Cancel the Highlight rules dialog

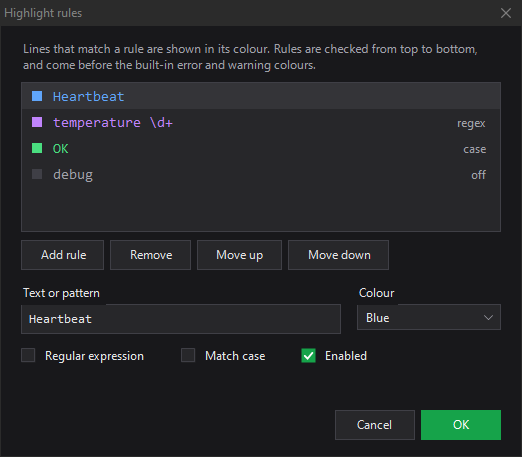click(x=375, y=425)
